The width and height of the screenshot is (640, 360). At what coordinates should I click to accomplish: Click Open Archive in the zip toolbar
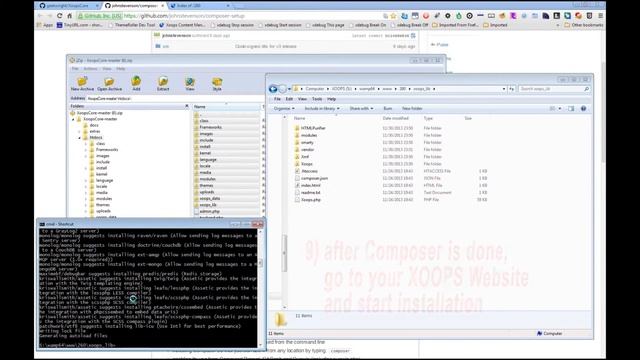coord(109,84)
